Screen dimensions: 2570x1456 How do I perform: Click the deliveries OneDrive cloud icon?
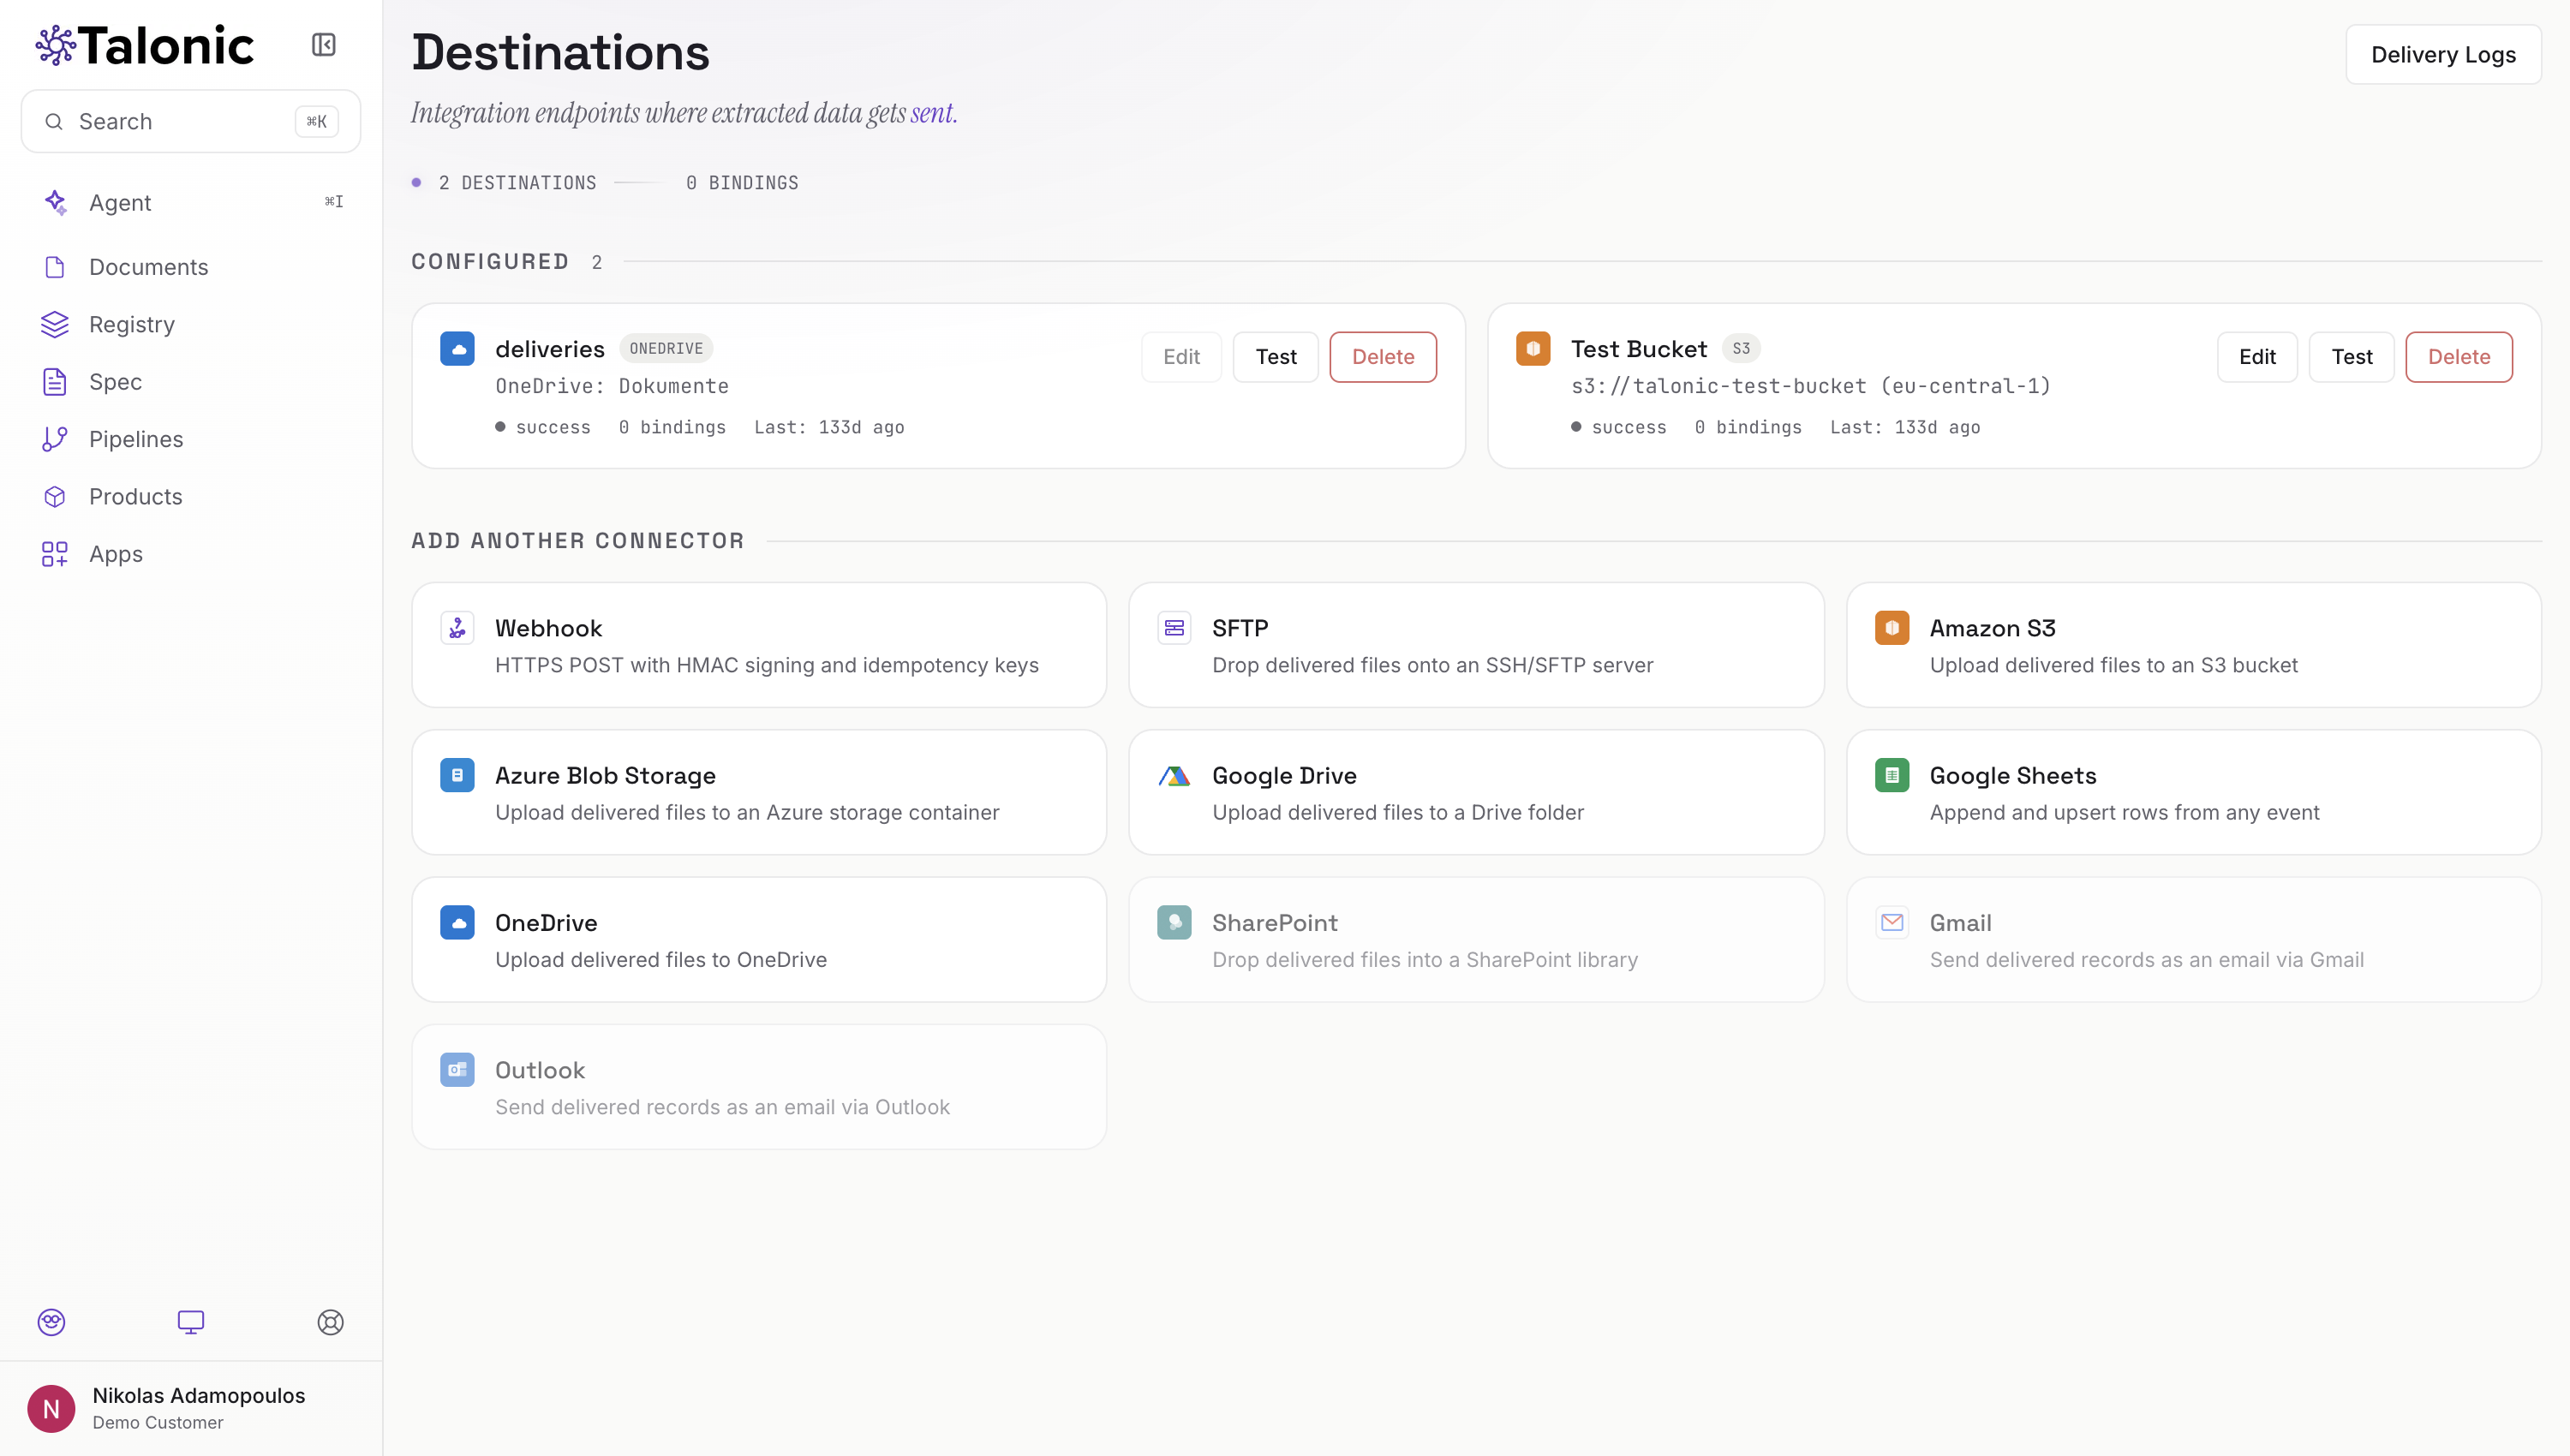pos(457,349)
